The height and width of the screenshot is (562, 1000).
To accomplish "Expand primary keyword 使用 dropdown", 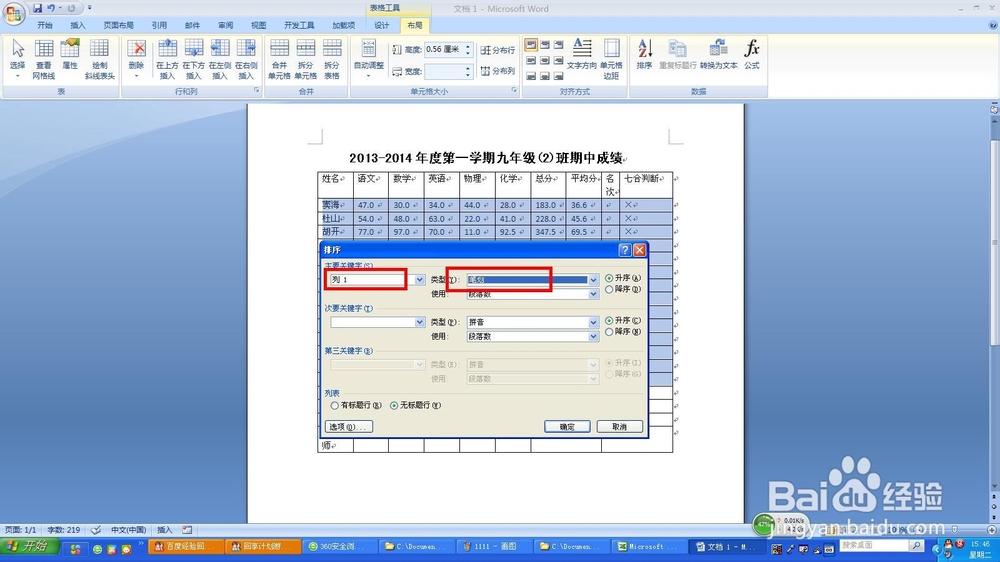I will pyautogui.click(x=593, y=294).
